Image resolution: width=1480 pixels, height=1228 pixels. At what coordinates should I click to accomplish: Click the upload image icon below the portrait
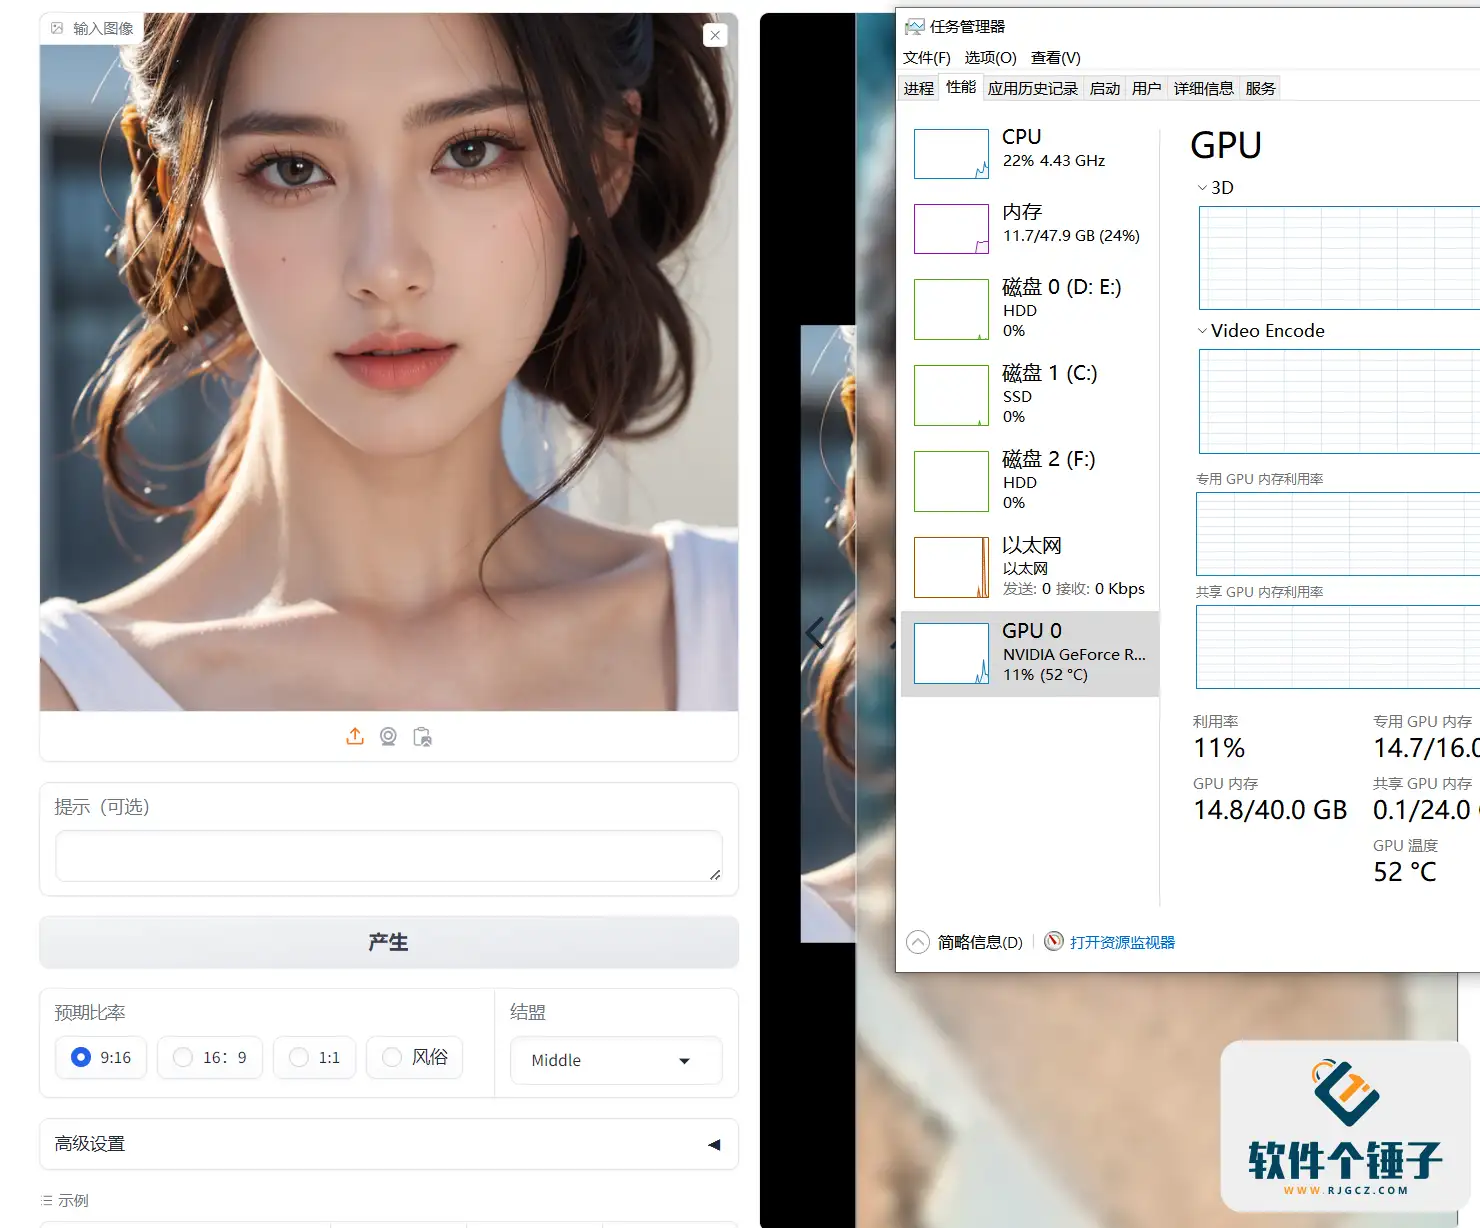tap(355, 737)
